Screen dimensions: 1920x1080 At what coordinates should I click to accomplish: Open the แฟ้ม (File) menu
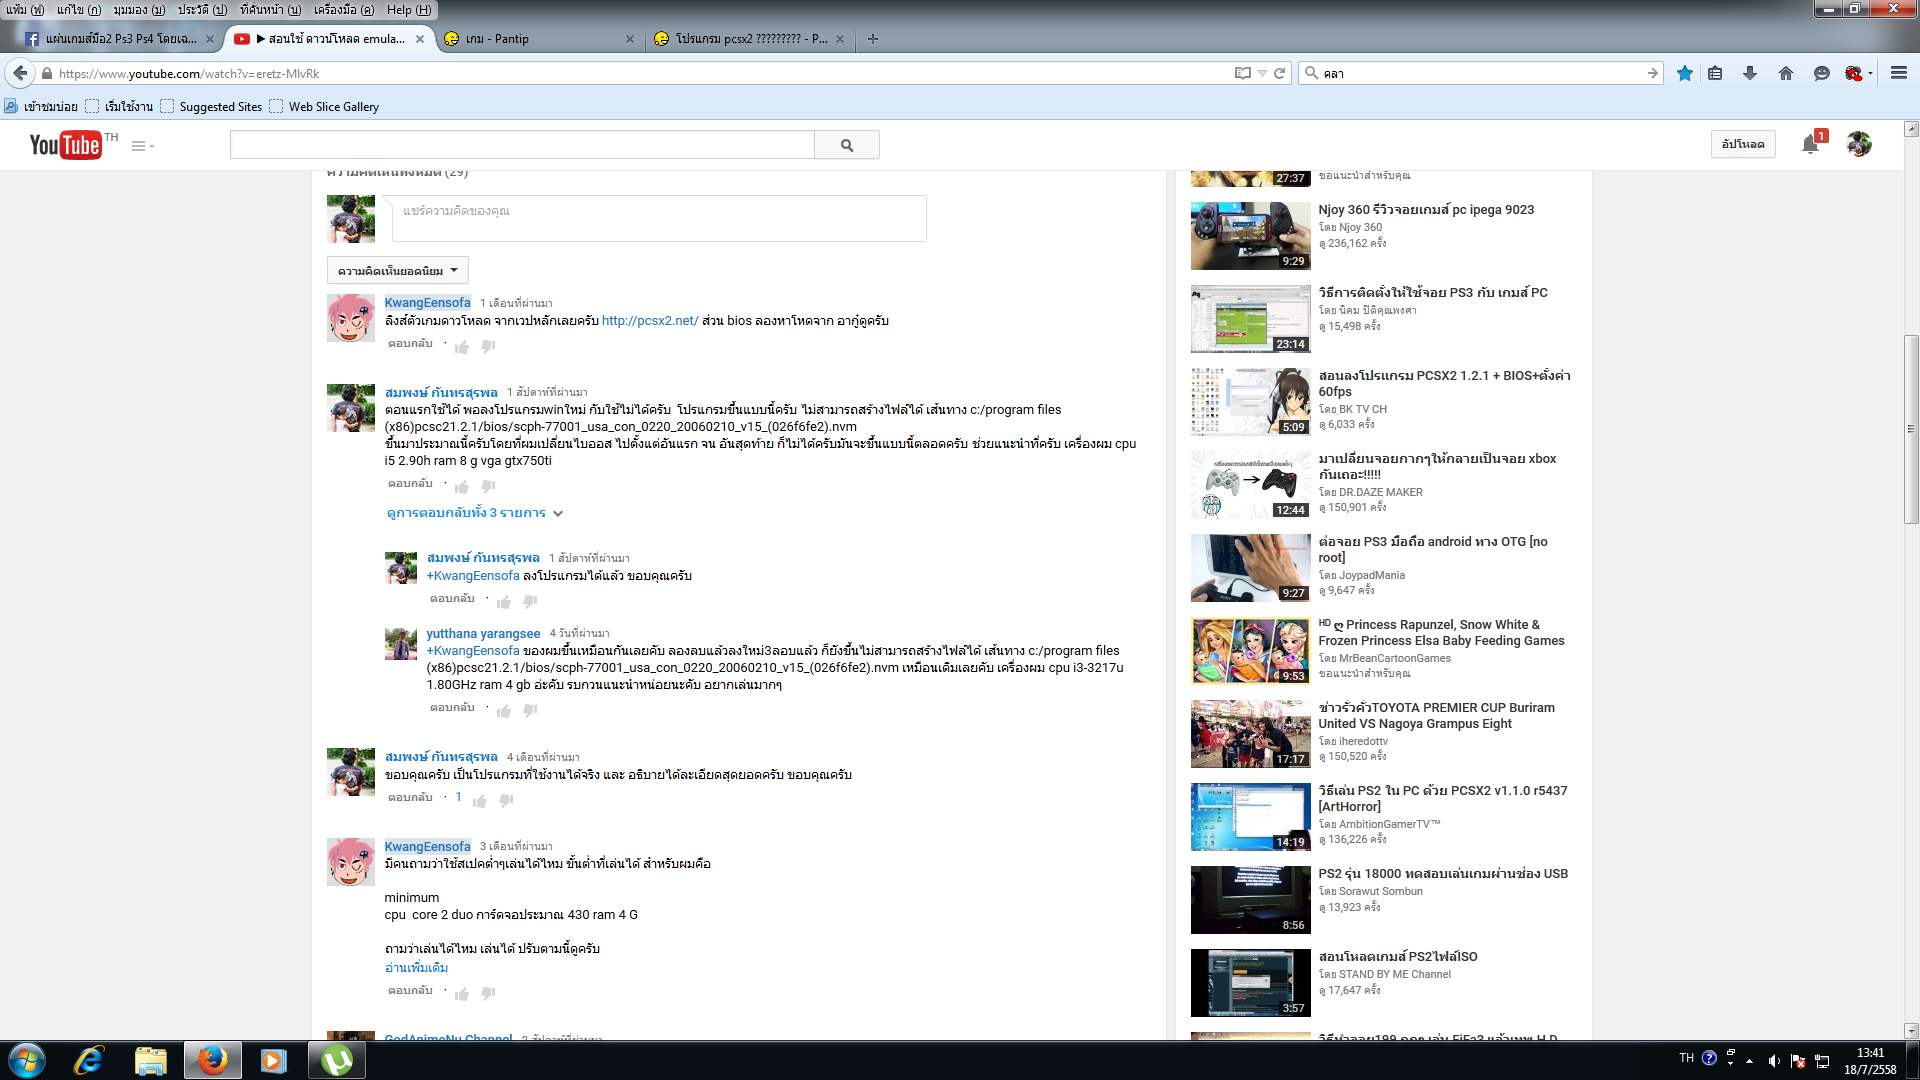(x=24, y=9)
